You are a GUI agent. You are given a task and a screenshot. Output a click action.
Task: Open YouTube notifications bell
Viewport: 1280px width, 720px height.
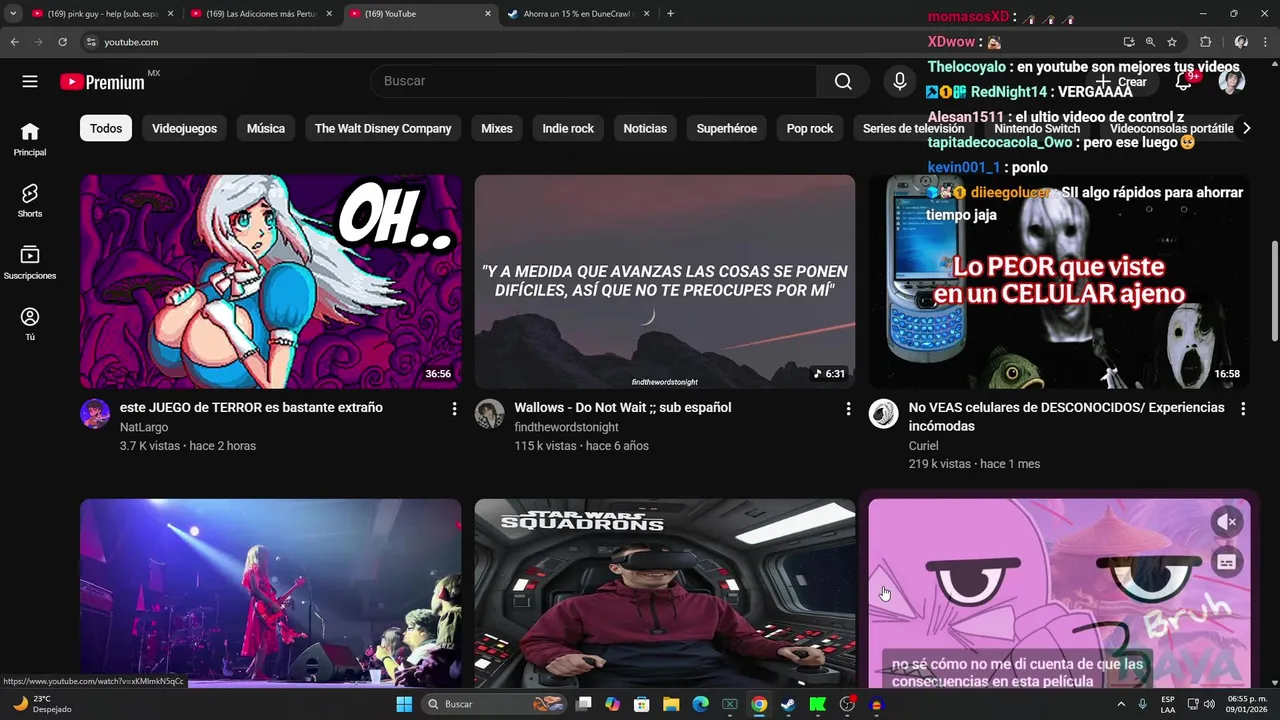coord(1184,82)
